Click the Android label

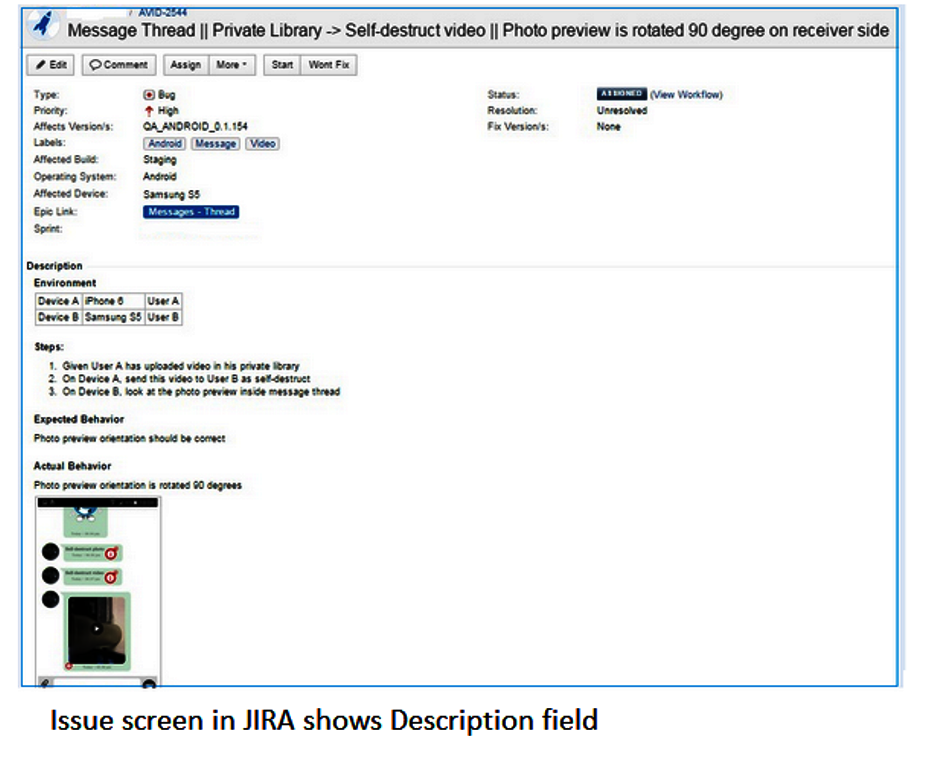[x=163, y=143]
